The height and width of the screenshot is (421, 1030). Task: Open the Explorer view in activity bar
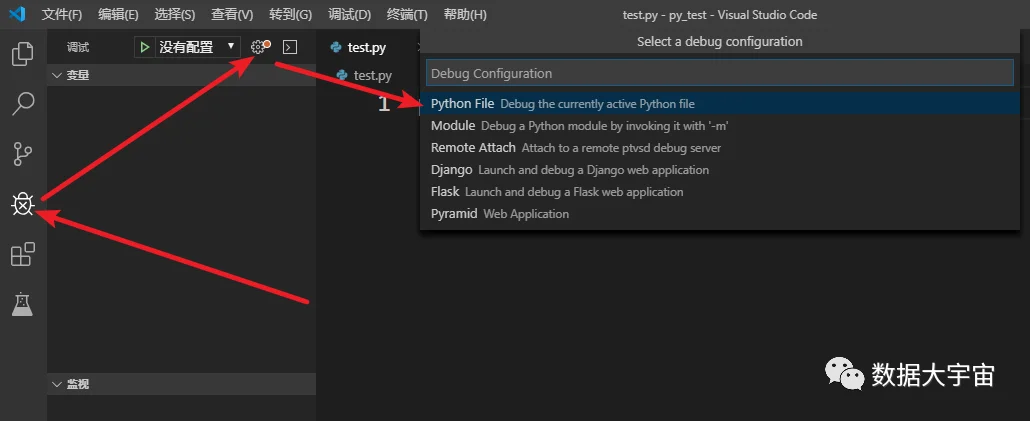point(23,54)
